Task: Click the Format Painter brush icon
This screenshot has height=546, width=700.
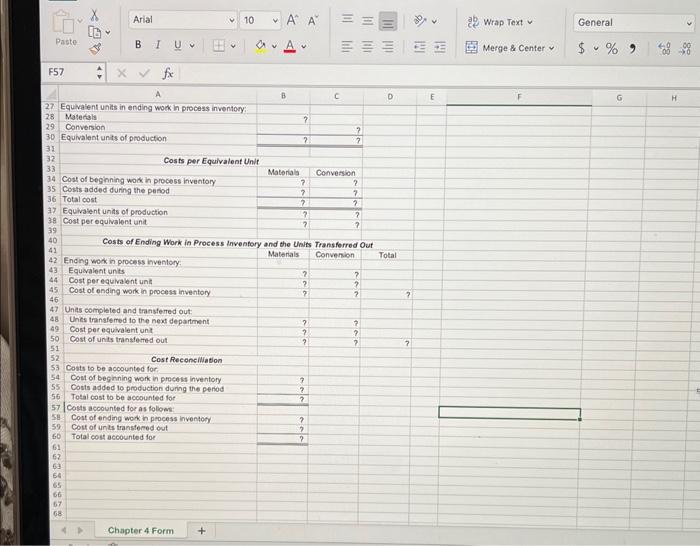Action: (95, 48)
